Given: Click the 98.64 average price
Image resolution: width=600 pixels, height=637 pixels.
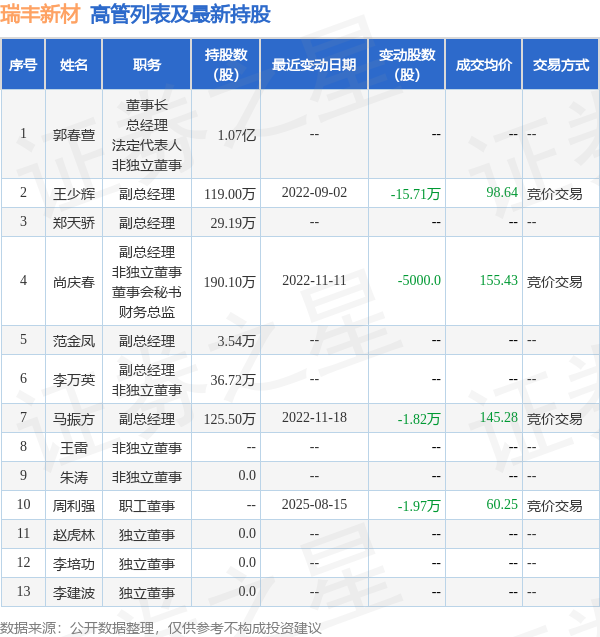Looking at the screenshot, I should click(502, 192).
